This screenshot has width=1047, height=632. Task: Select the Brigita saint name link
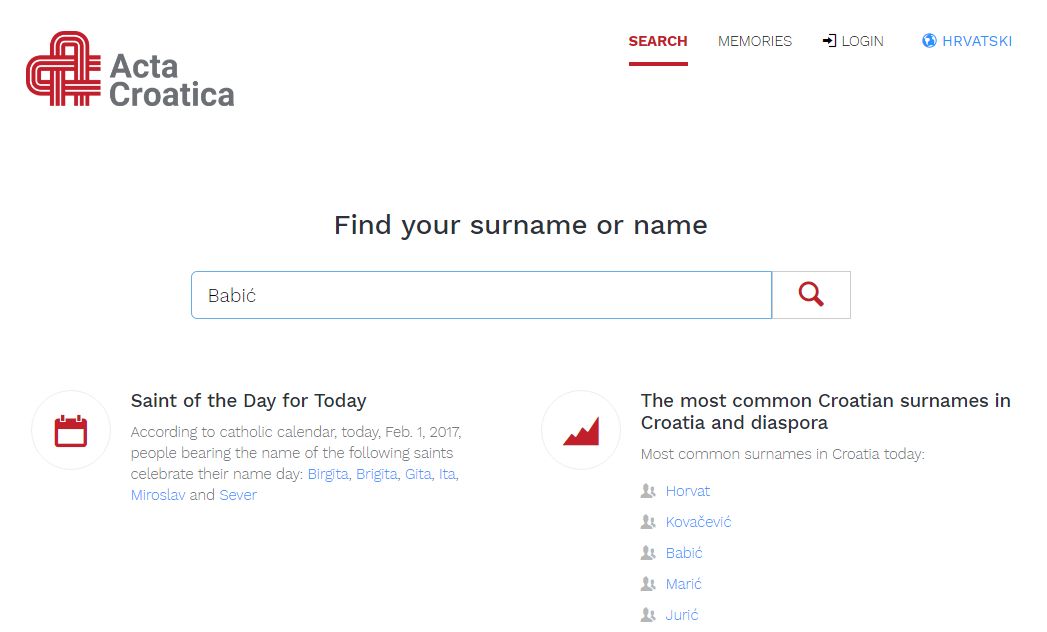pyautogui.click(x=376, y=474)
